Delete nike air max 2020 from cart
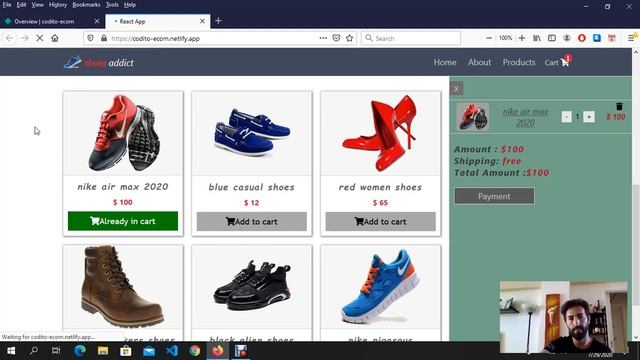This screenshot has width=640, height=360. (619, 106)
